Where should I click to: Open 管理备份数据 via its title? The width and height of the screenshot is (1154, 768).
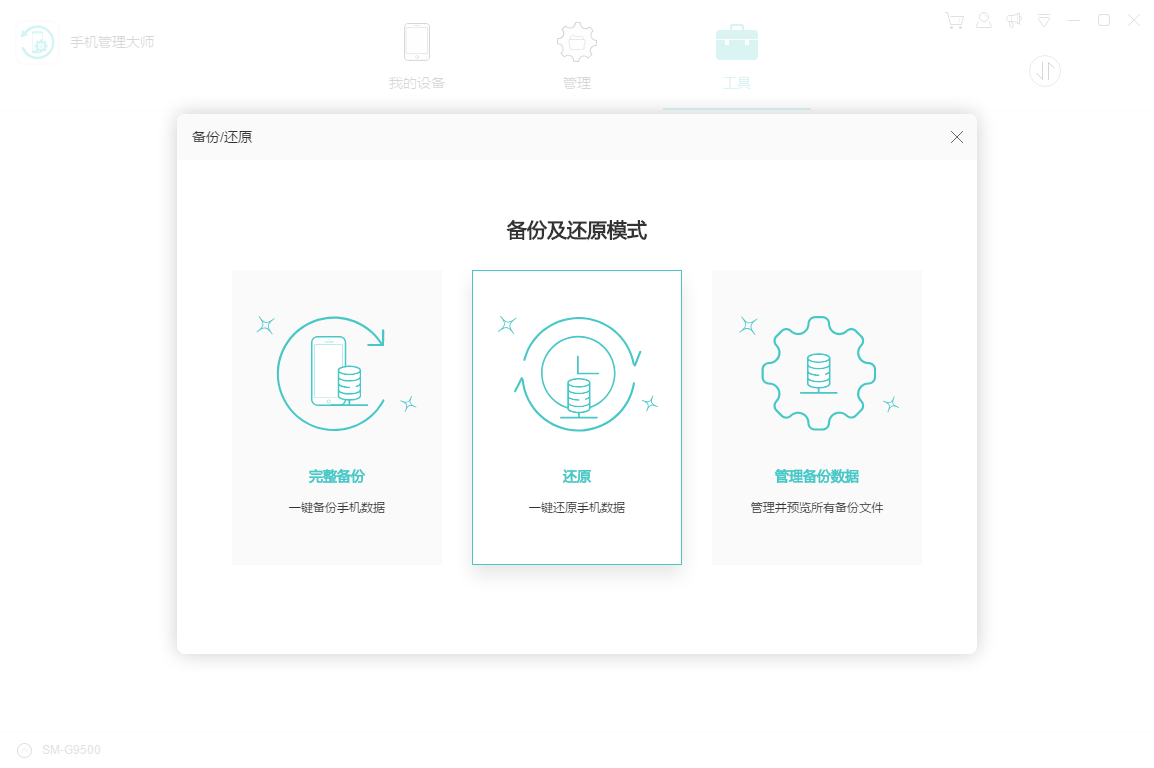[817, 477]
